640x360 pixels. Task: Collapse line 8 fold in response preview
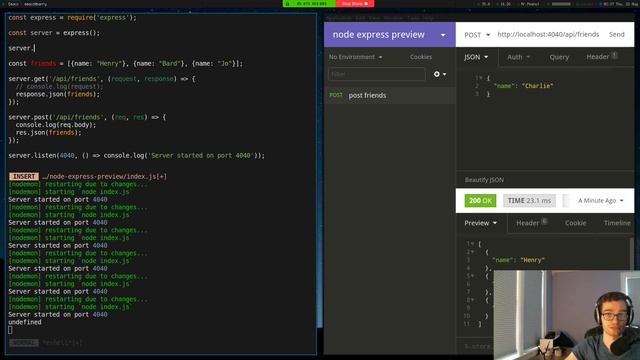click(x=472, y=300)
